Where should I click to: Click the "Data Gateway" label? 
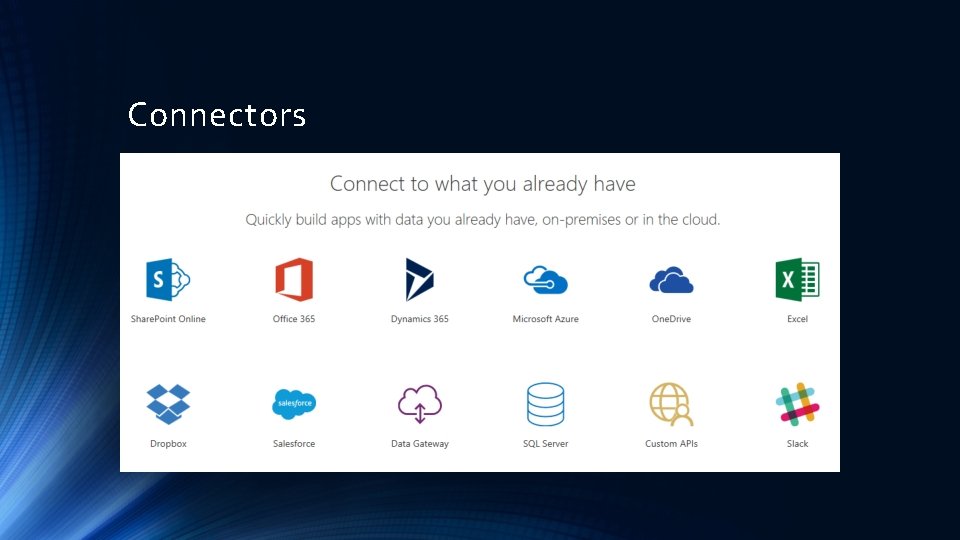click(x=420, y=444)
